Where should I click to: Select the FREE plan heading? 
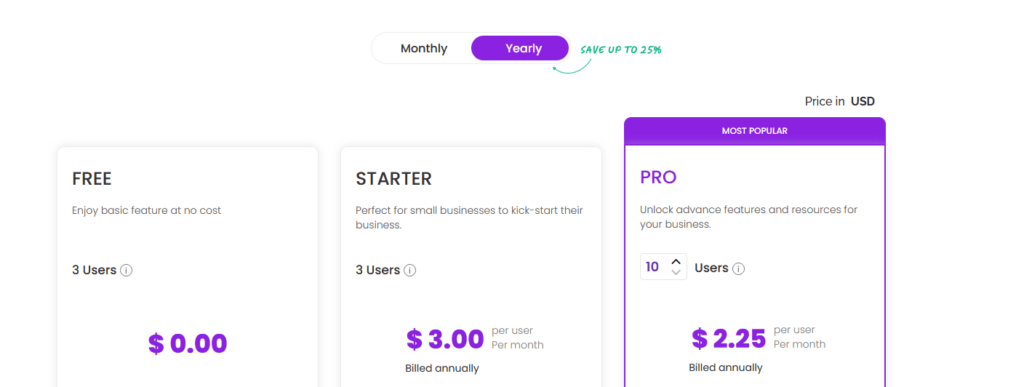point(92,179)
